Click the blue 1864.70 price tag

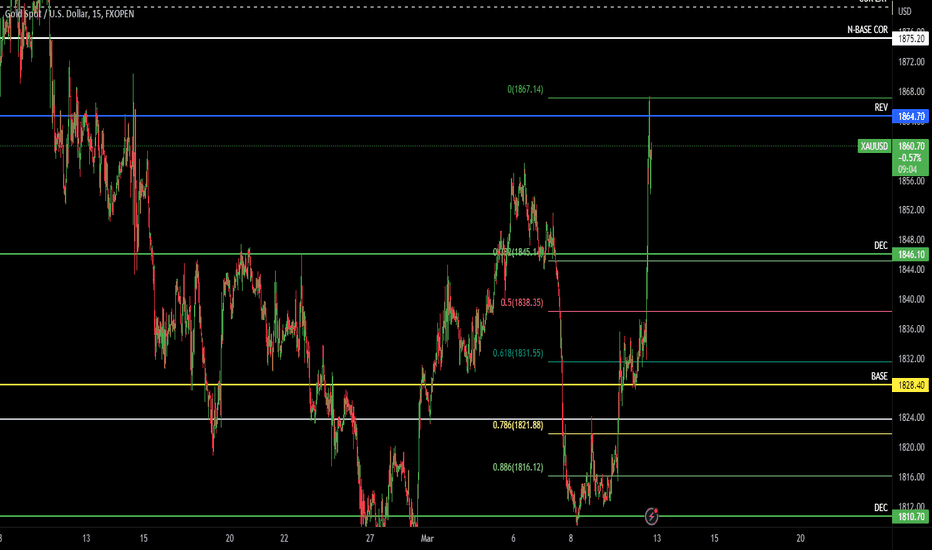(x=911, y=117)
